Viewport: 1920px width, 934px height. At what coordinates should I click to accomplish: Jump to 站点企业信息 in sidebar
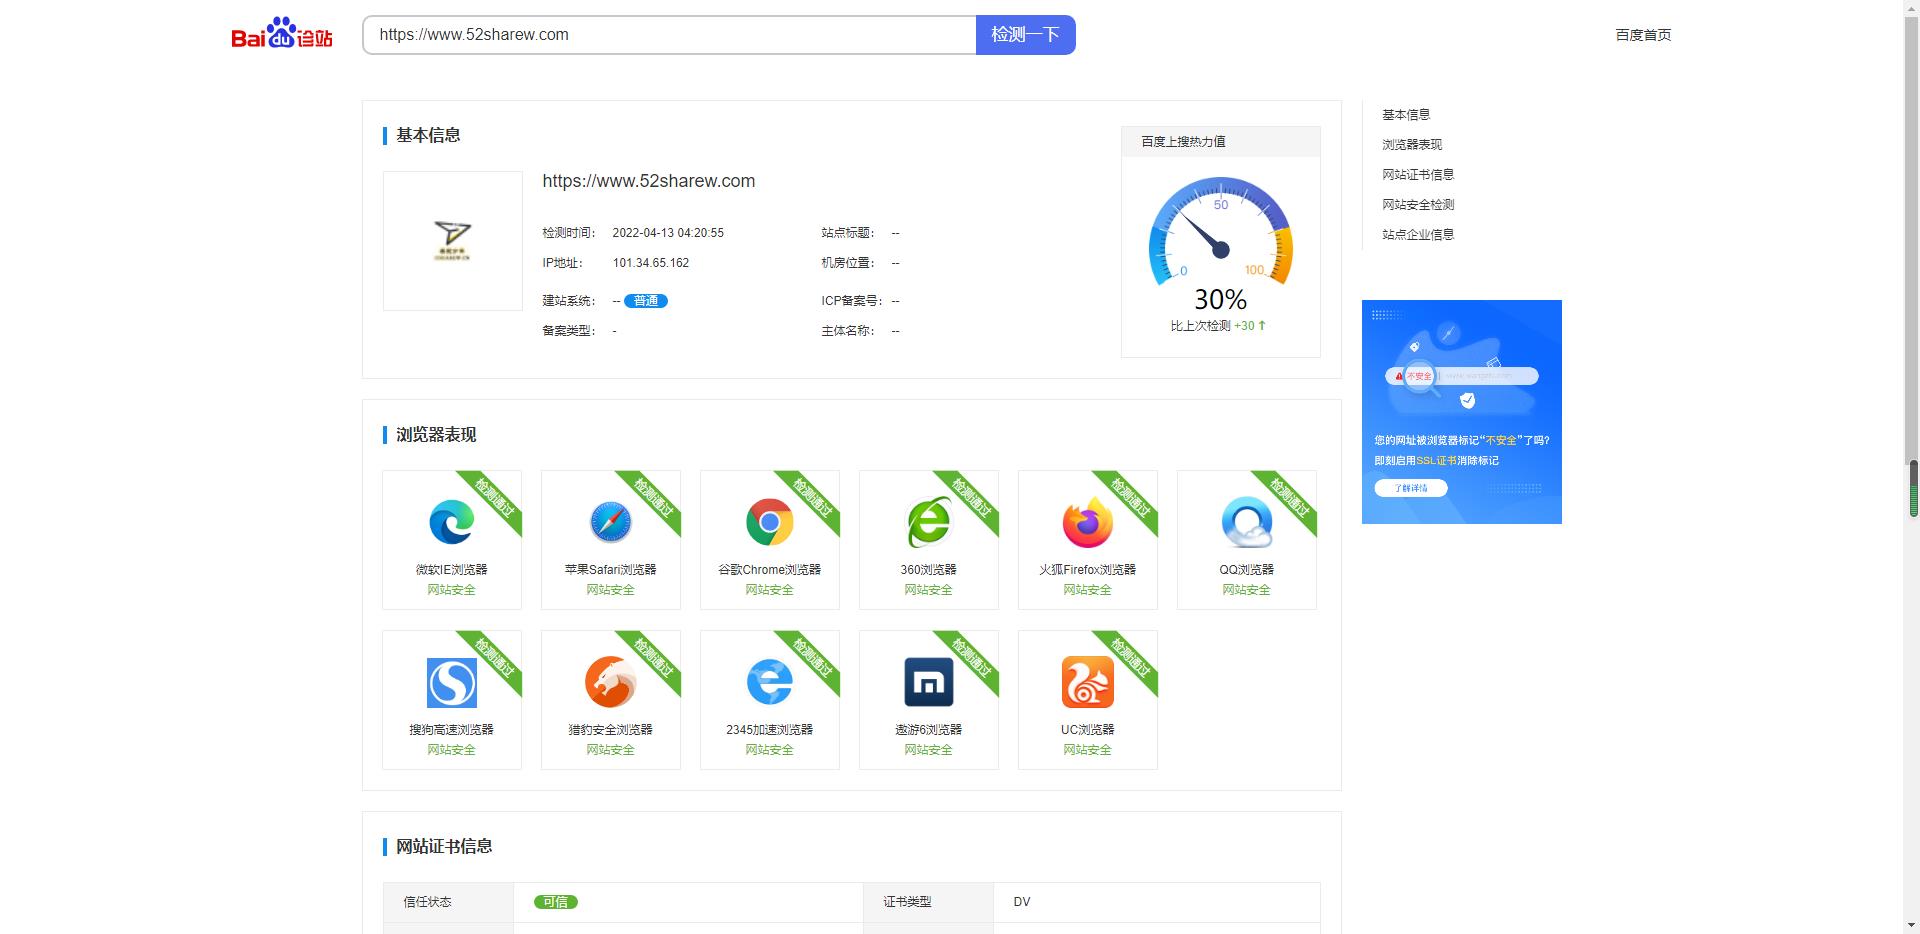point(1418,235)
